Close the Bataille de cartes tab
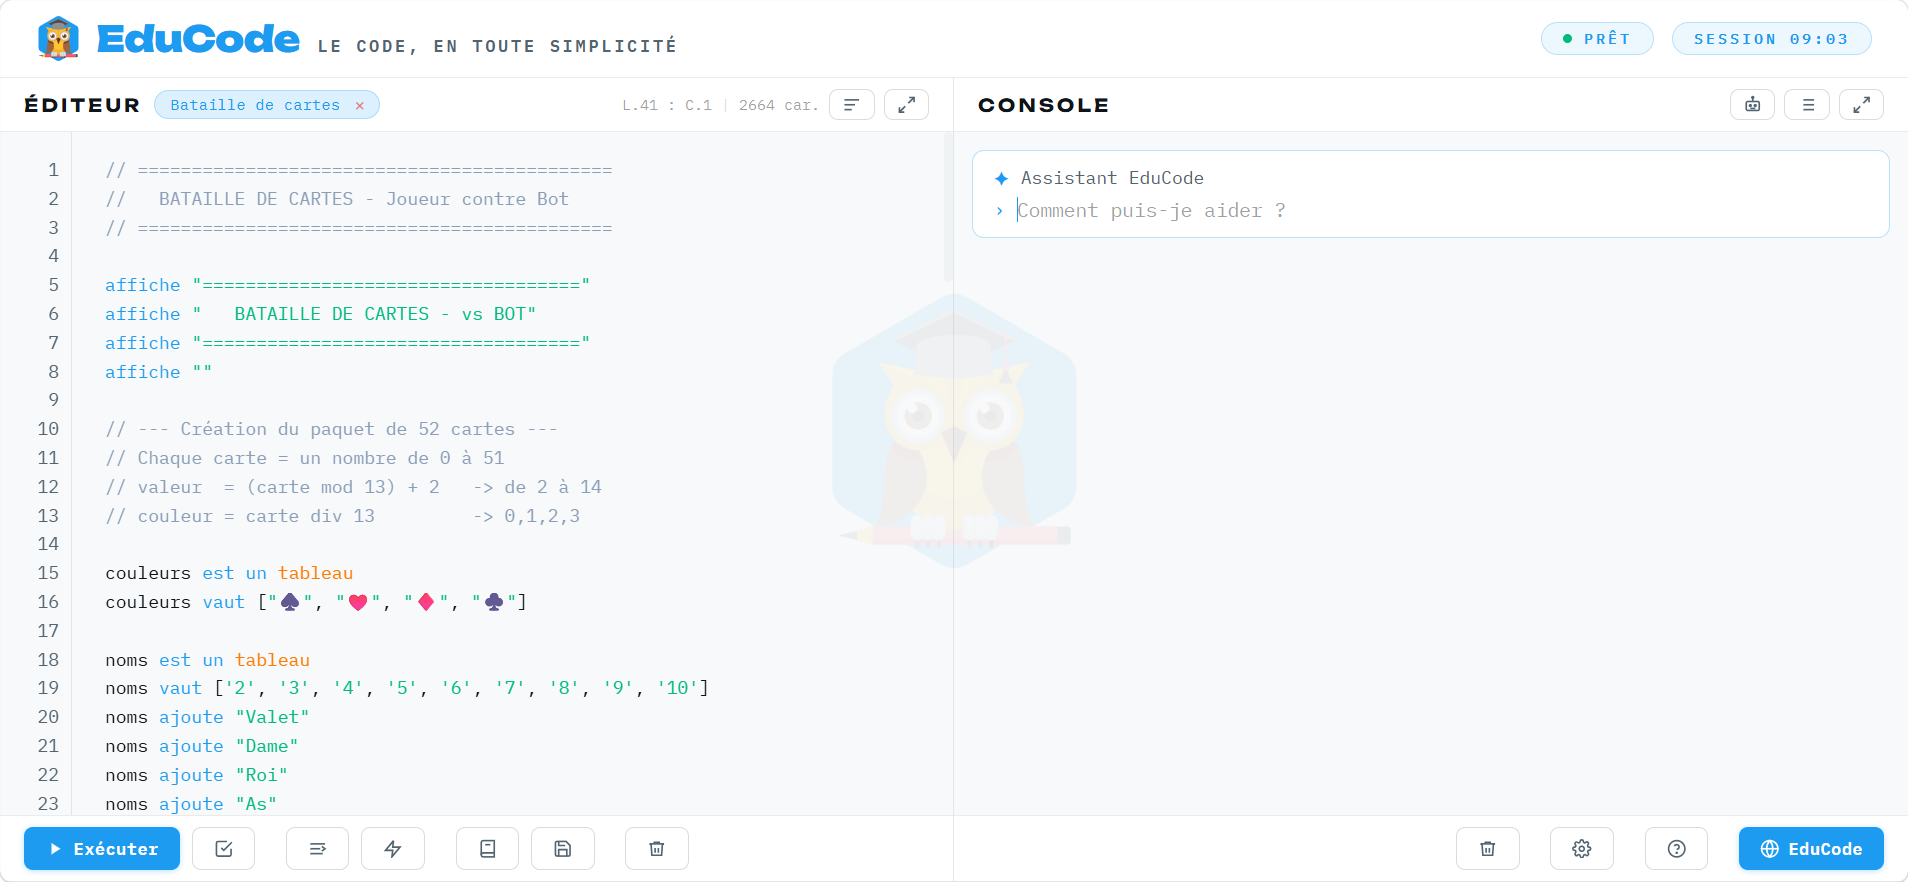The width and height of the screenshot is (1908, 882). coord(360,105)
